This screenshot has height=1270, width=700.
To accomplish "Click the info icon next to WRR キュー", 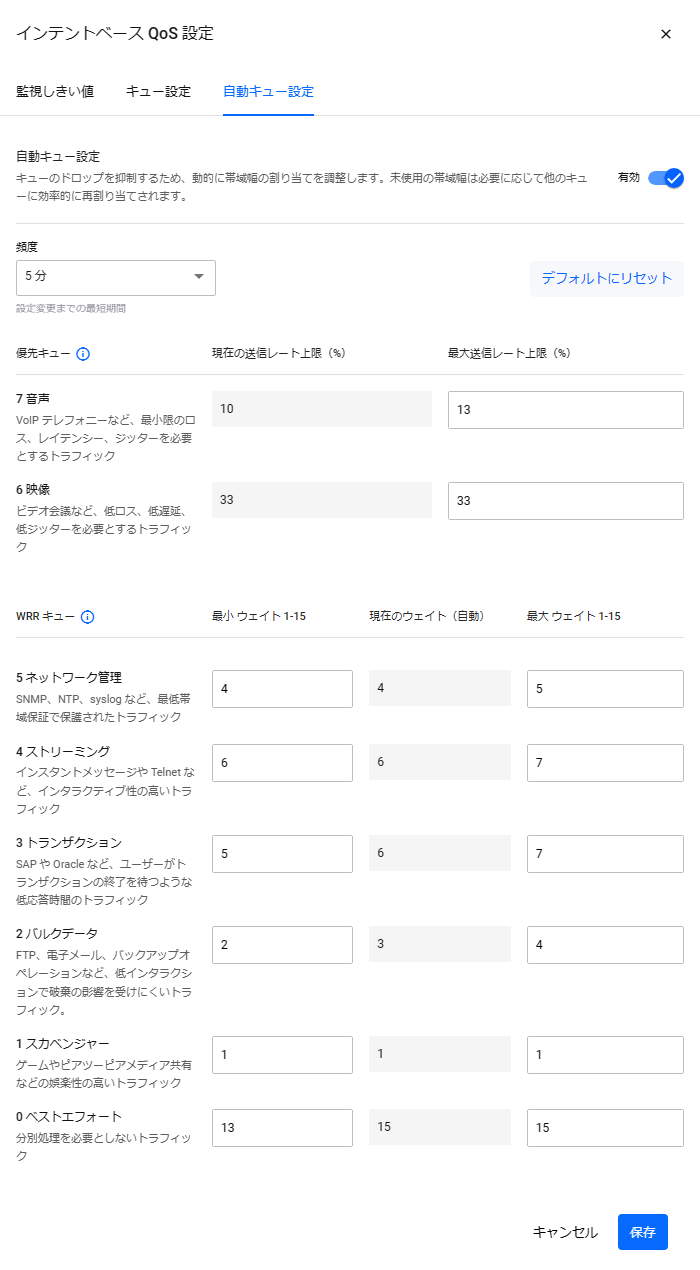I will tap(87, 617).
